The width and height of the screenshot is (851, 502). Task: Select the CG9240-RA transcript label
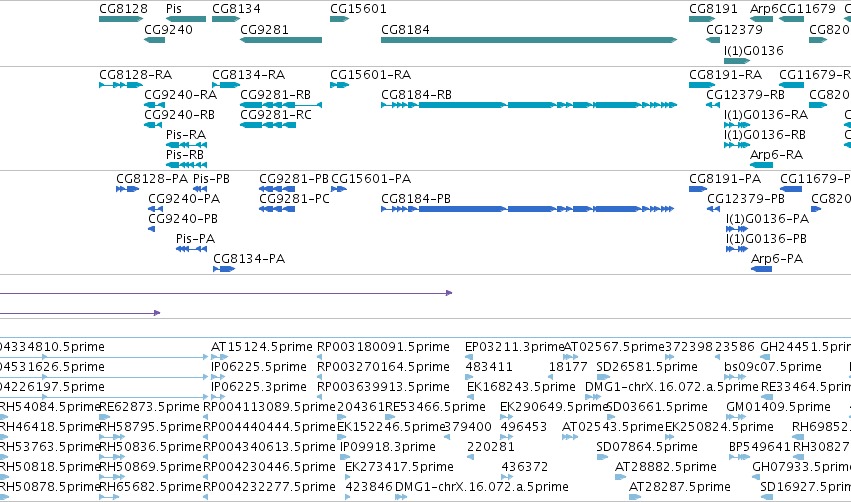click(181, 94)
